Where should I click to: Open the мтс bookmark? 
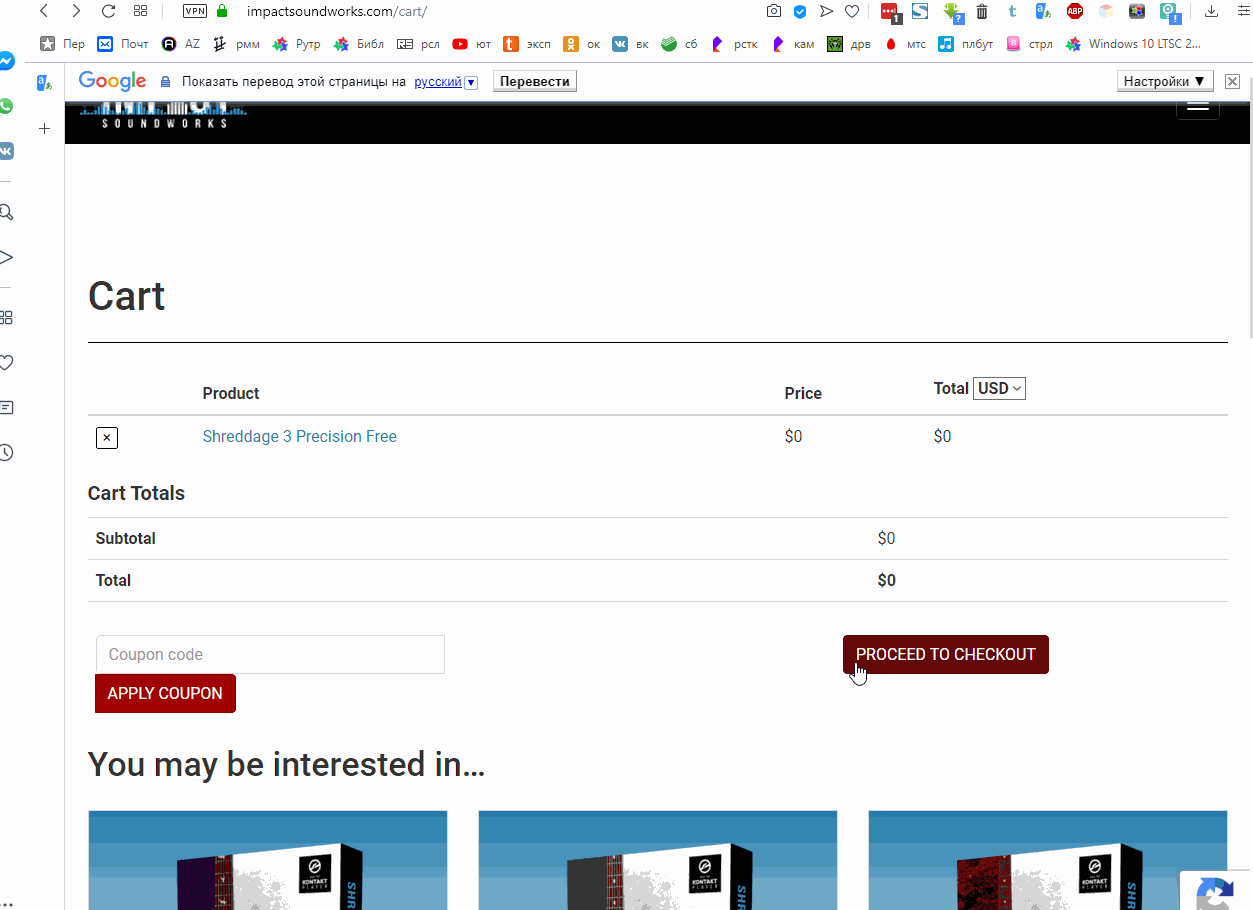click(905, 44)
